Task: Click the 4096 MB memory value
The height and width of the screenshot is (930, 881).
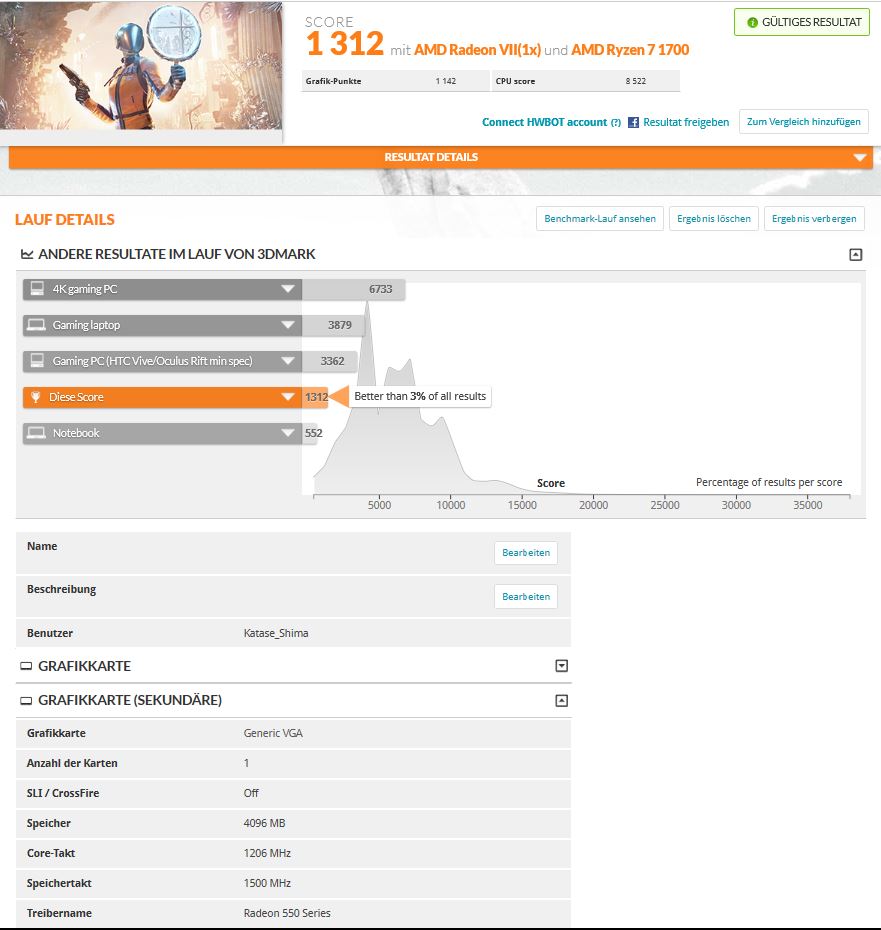Action: click(x=264, y=823)
